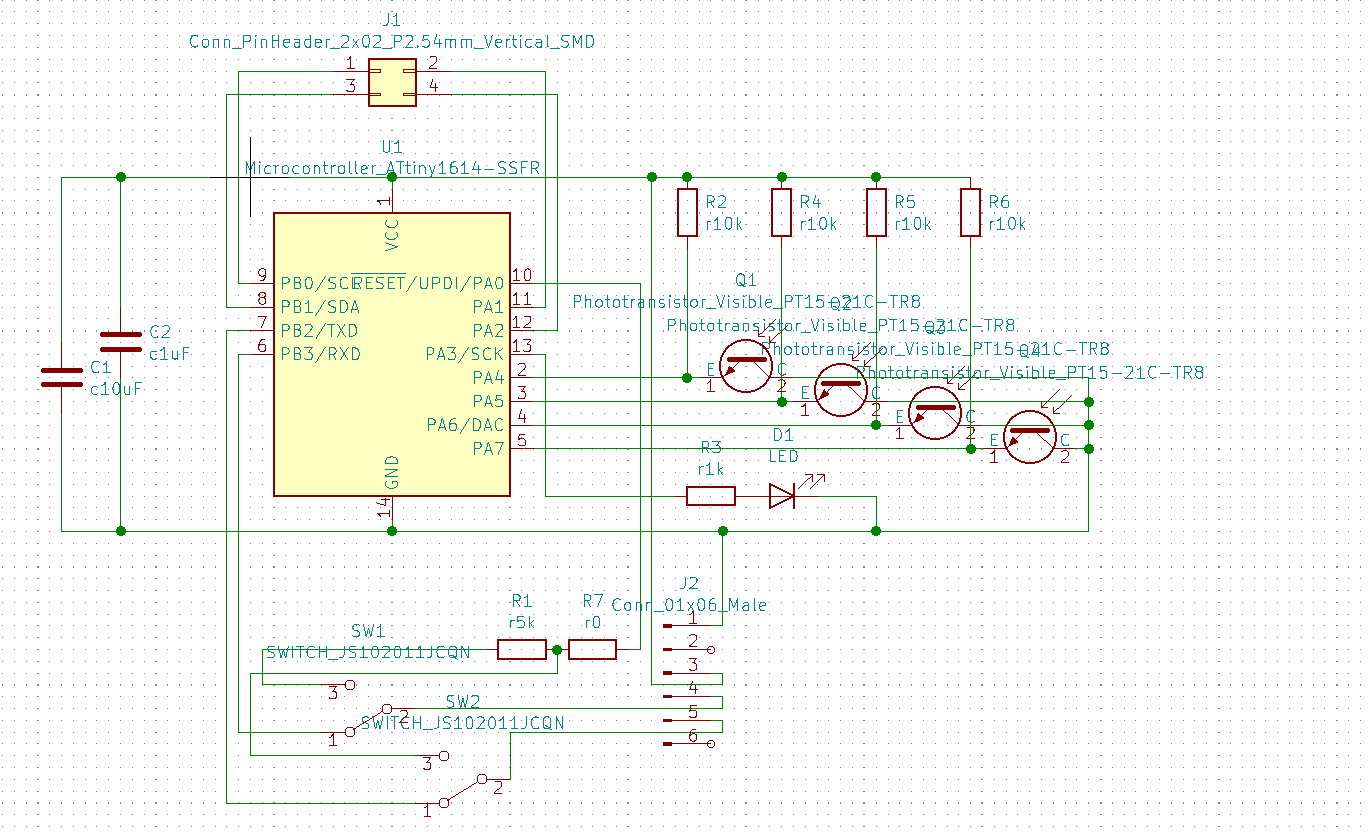Screen dimensions: 1372x837
Task: Click the C1 reference label
Action: (101, 368)
